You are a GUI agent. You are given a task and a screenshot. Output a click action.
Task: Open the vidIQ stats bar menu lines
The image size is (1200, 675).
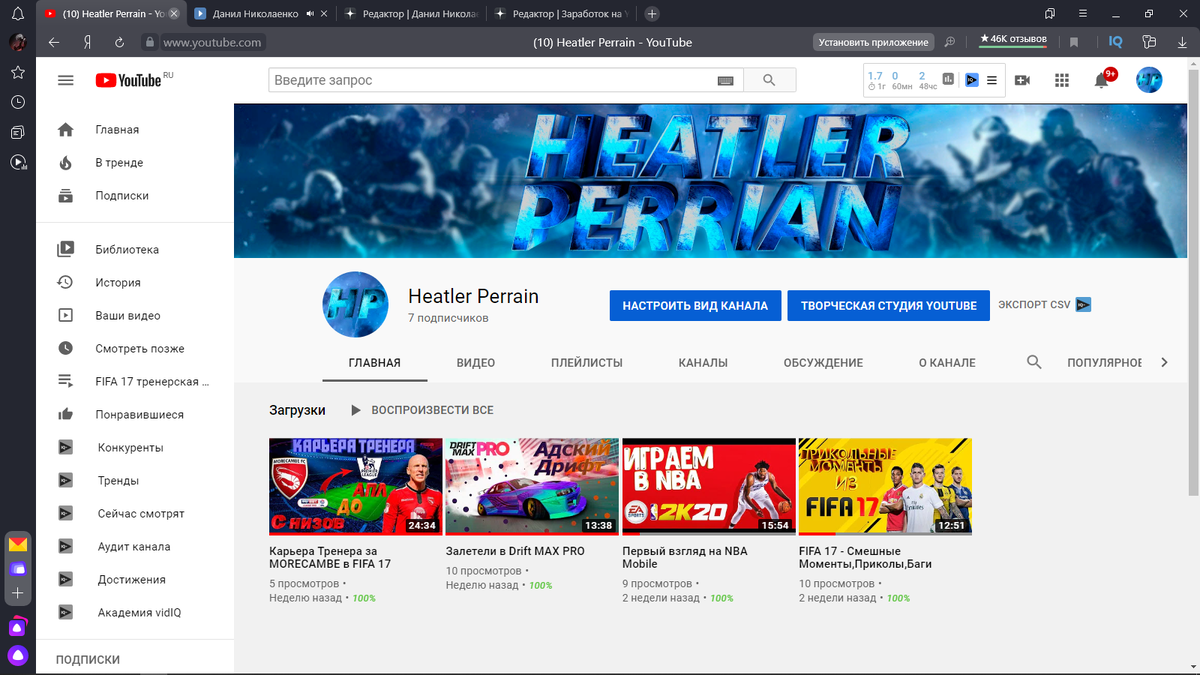(991, 80)
